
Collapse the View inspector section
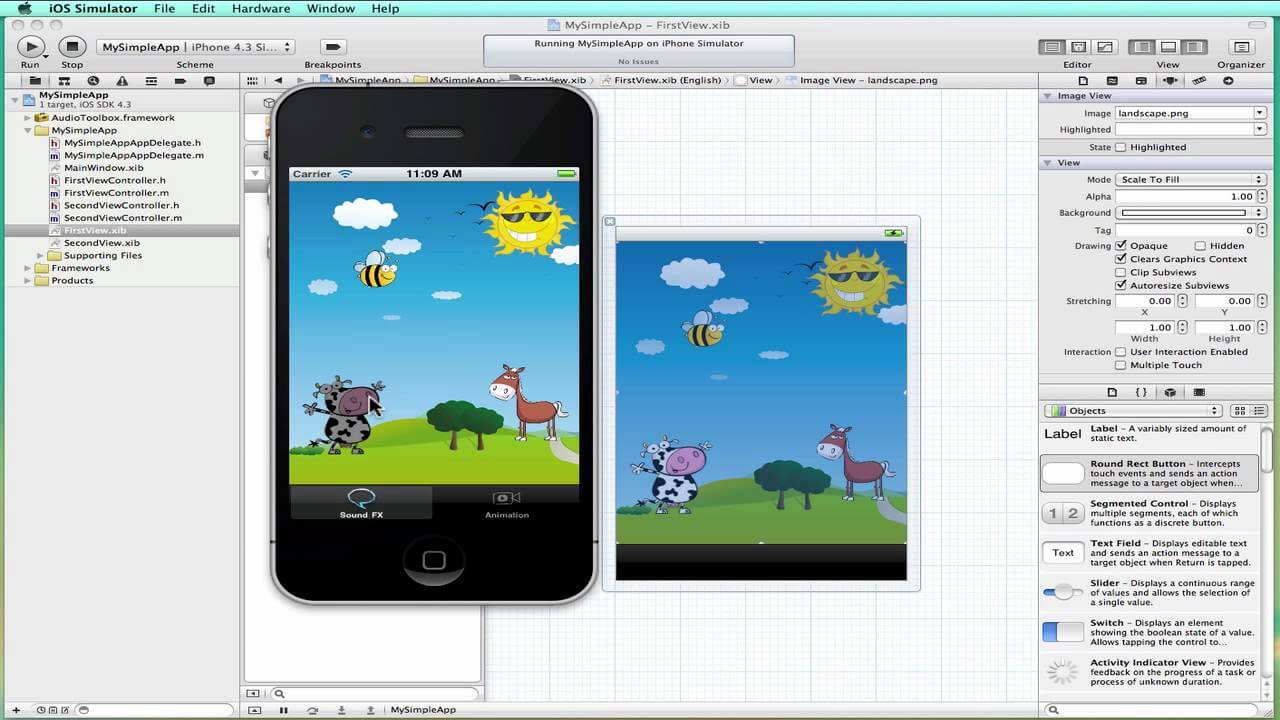click(1048, 162)
